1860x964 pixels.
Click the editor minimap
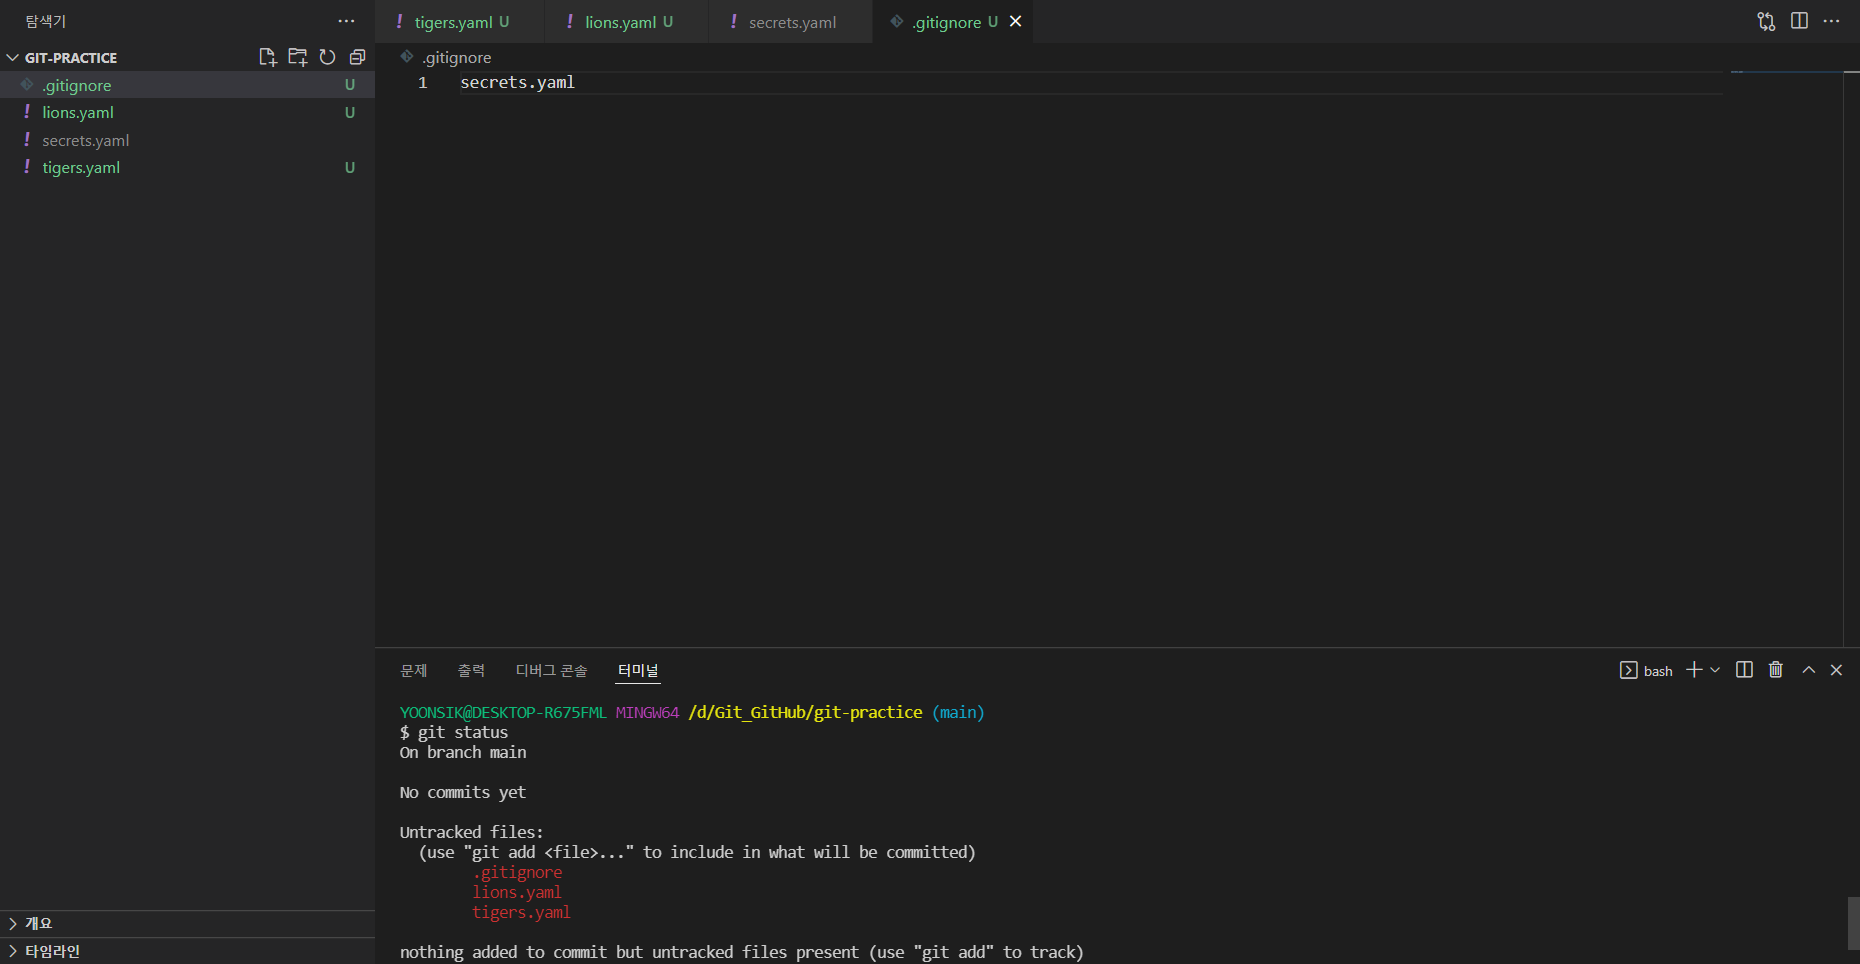[1786, 72]
